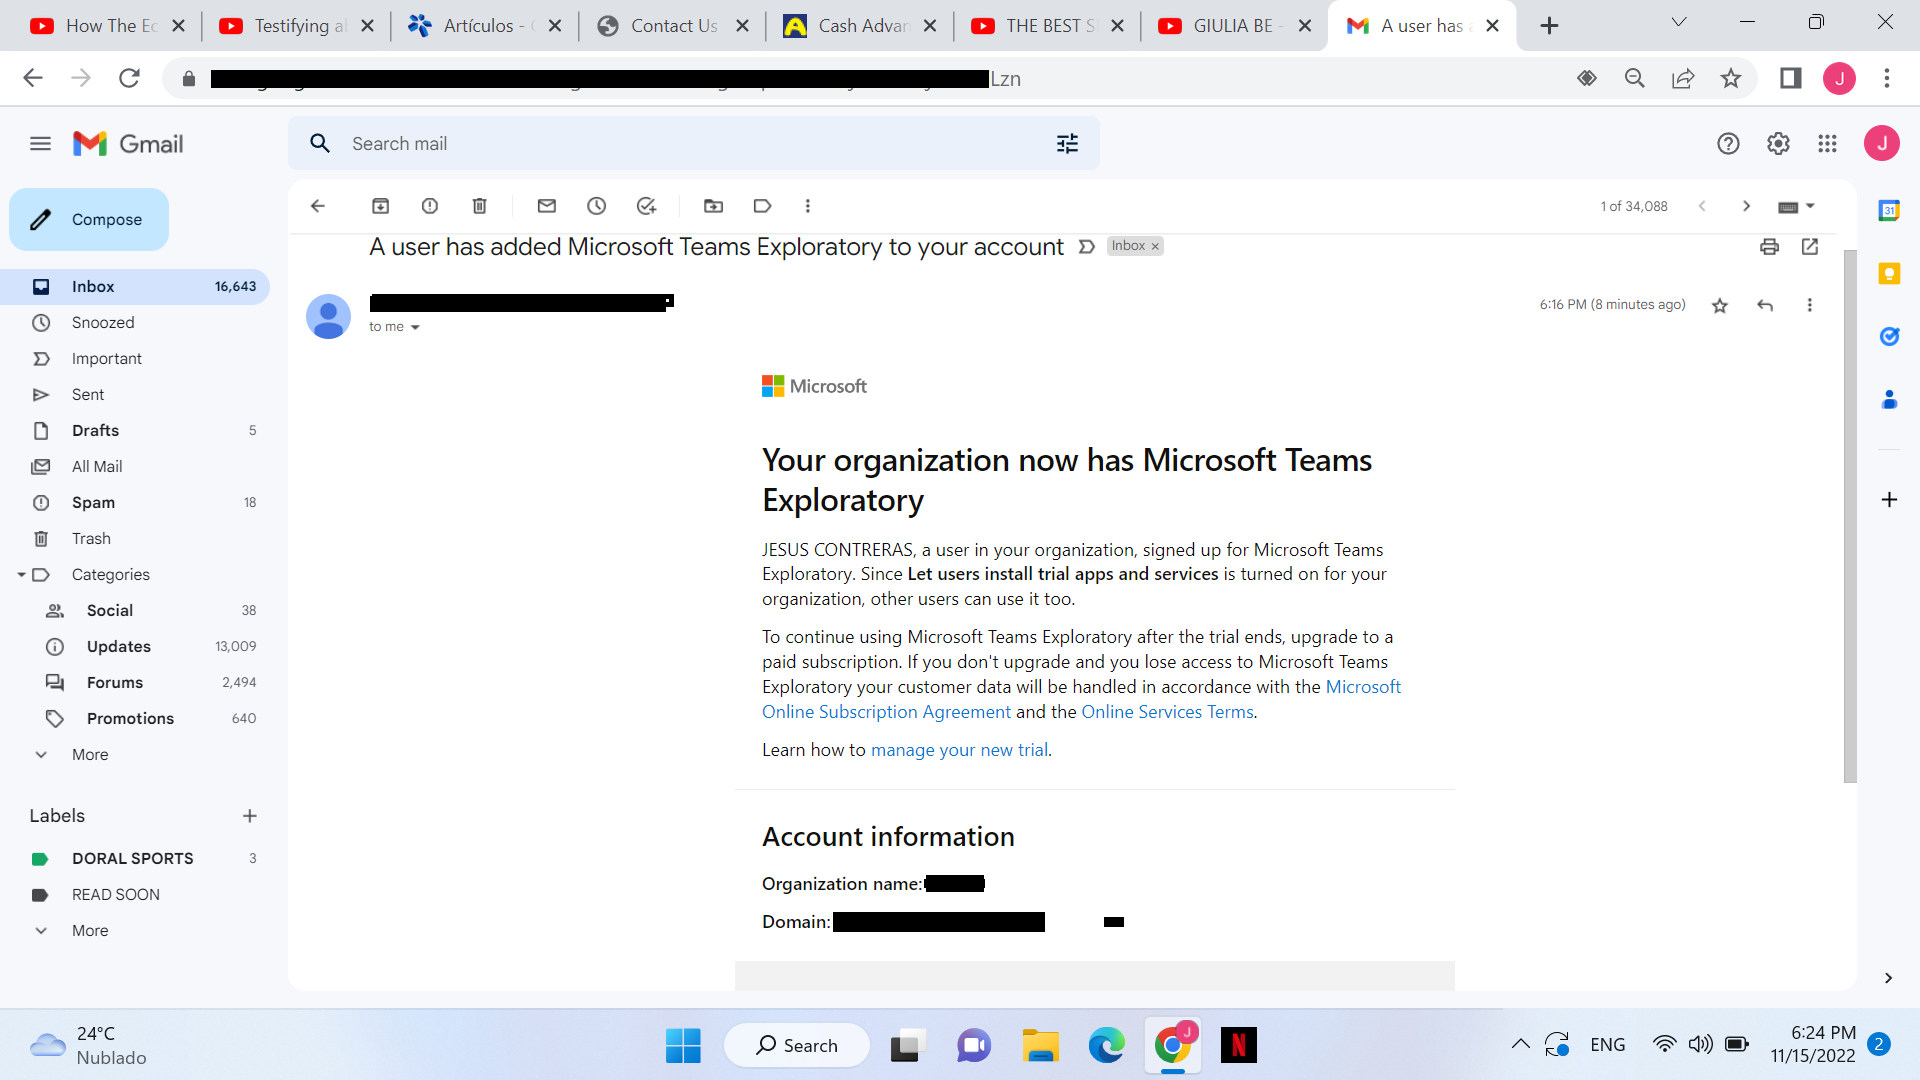Open the 'manage your new trial' link
1920x1080 pixels.
959,749
